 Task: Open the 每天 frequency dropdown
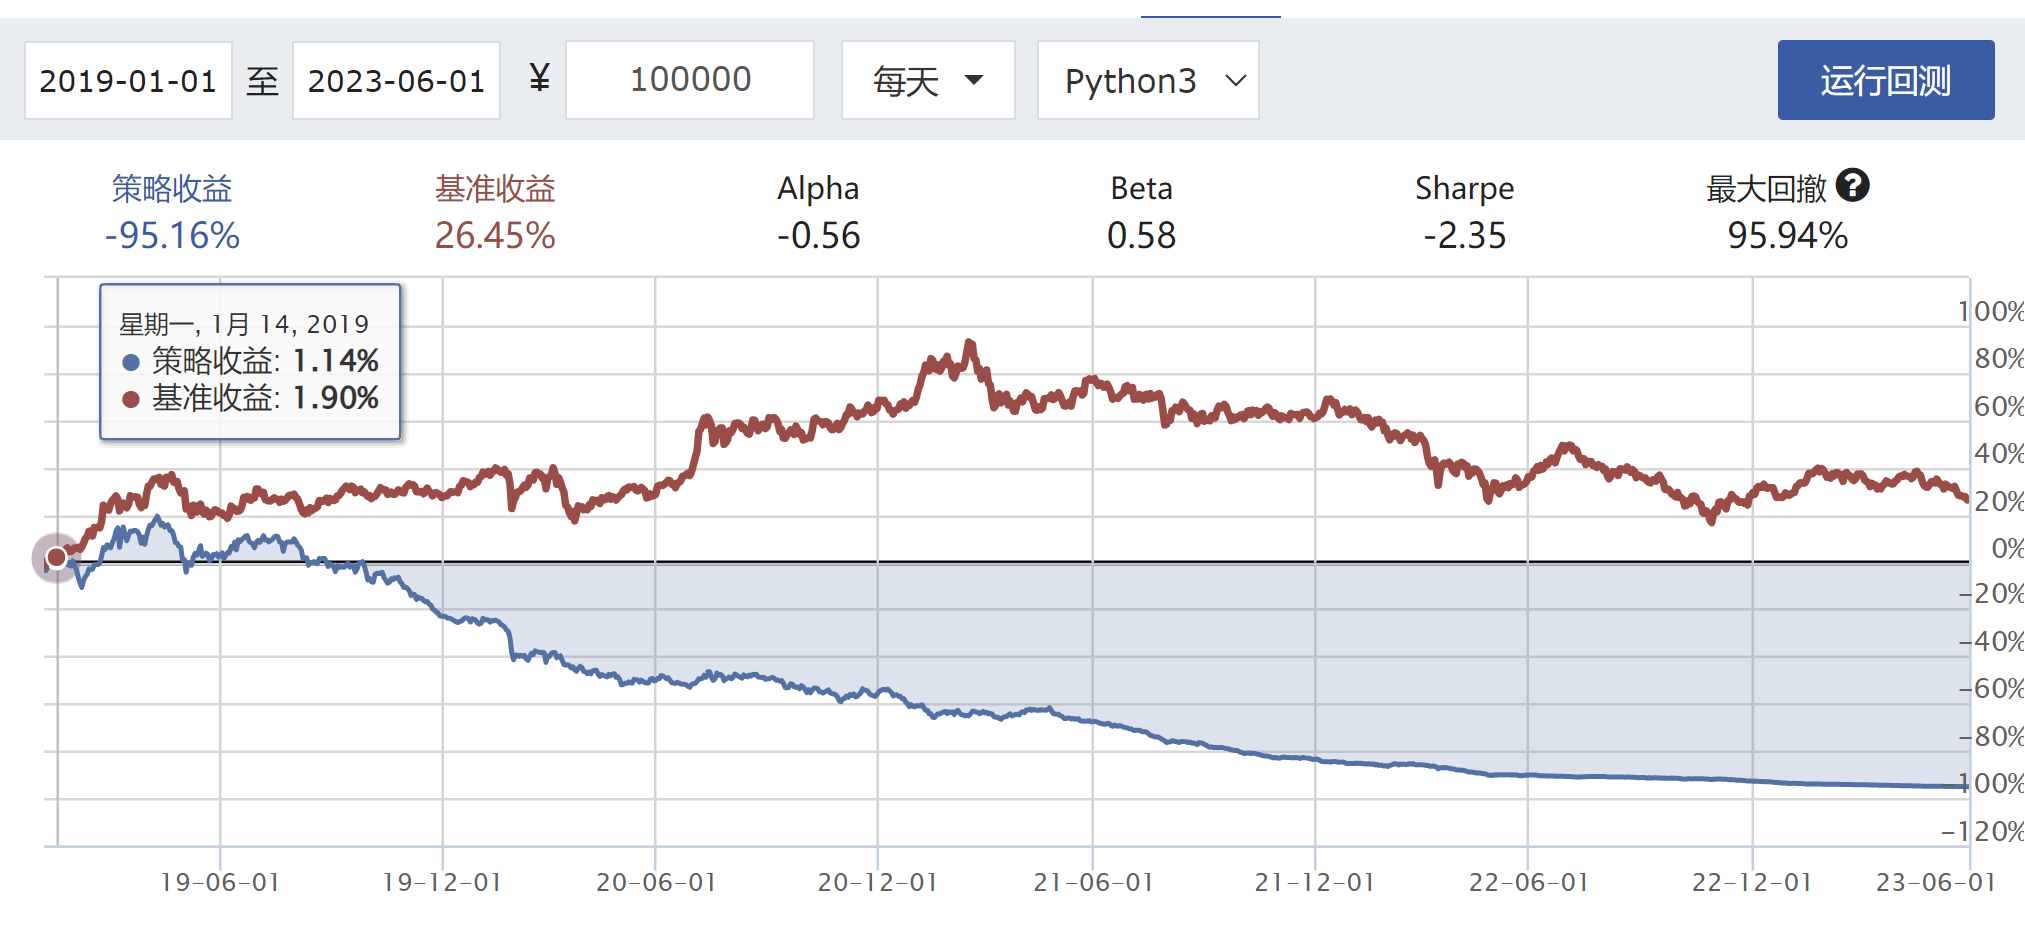(x=927, y=80)
